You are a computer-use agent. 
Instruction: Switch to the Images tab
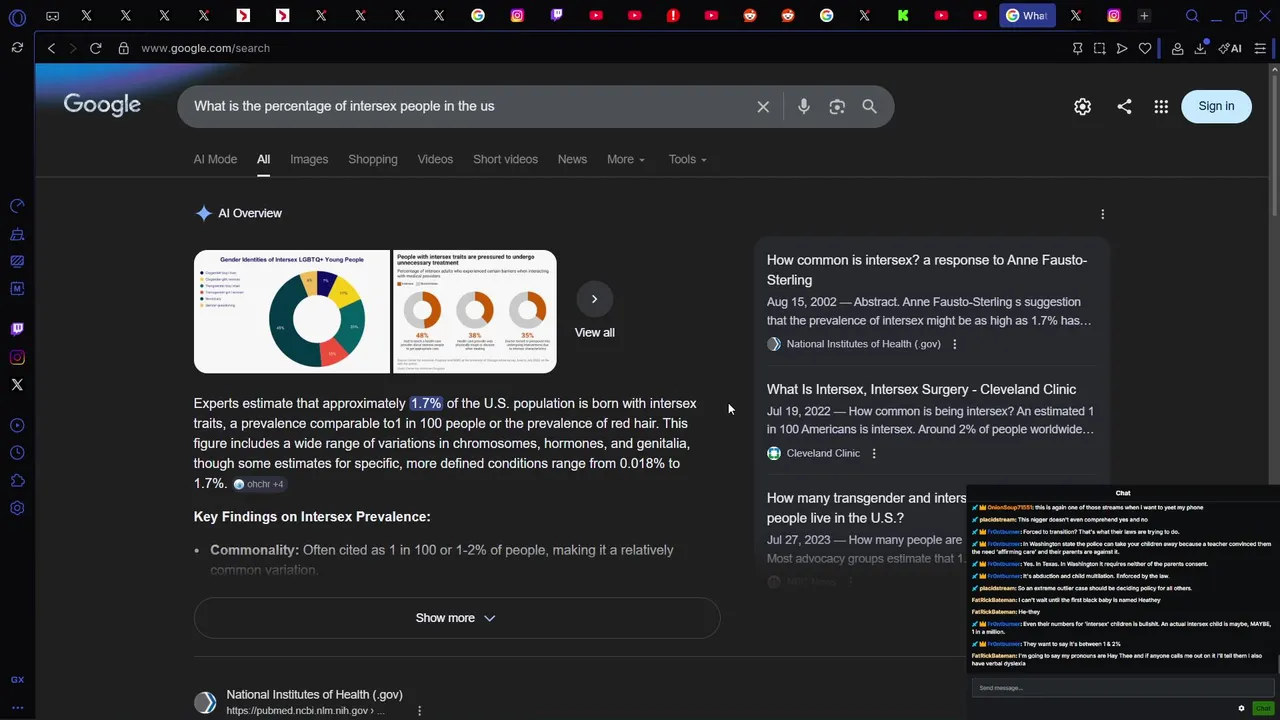click(x=309, y=159)
